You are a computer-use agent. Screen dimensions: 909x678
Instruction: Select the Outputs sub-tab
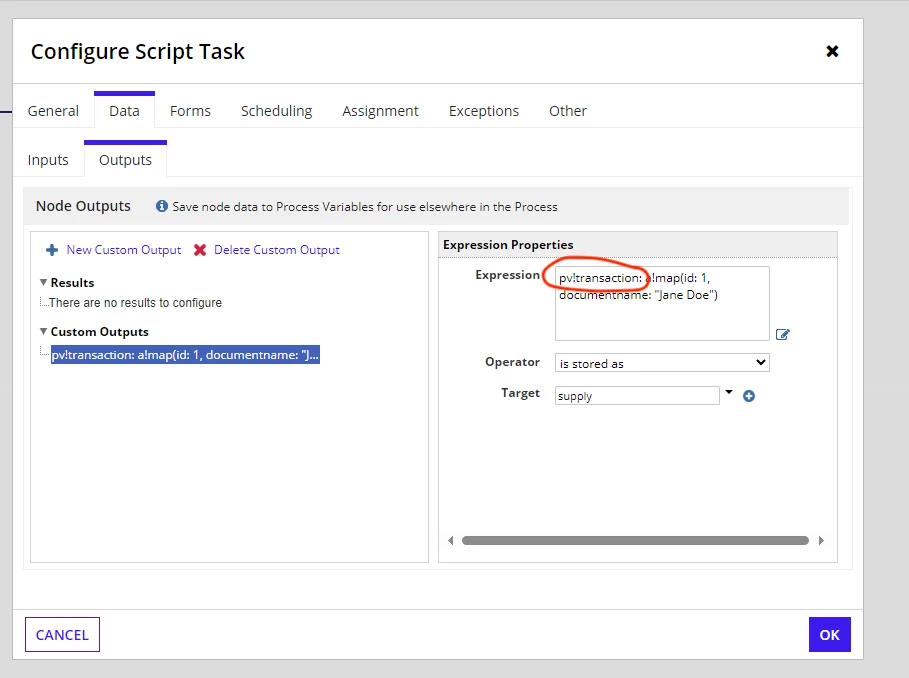[125, 160]
